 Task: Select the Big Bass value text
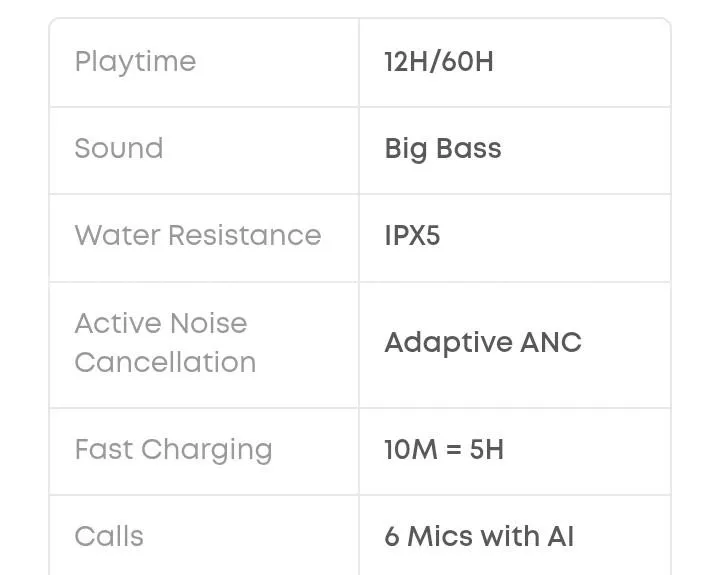443,149
